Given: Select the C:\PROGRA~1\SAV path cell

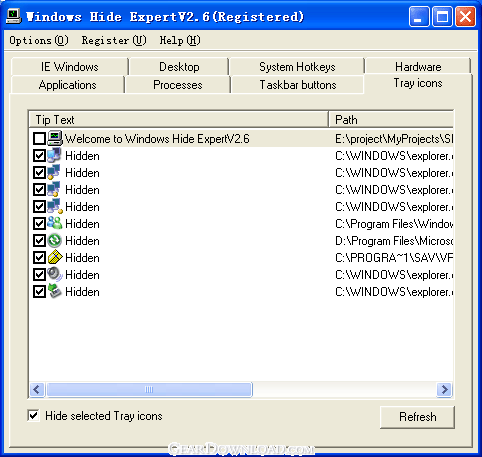Looking at the screenshot, I should pyautogui.click(x=394, y=258).
